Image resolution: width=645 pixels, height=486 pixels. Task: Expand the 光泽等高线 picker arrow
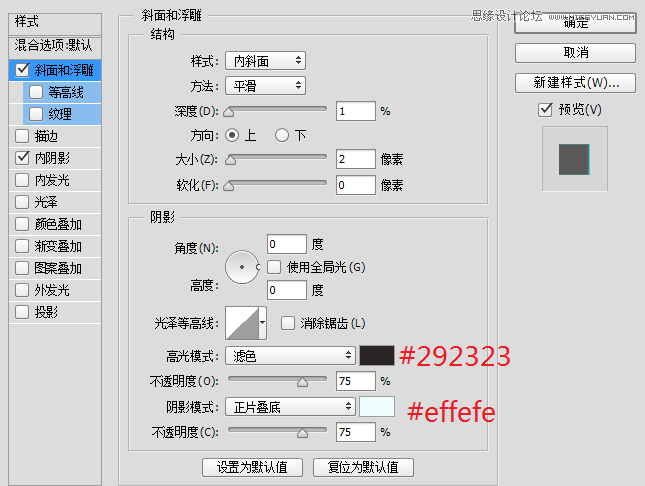[x=263, y=323]
